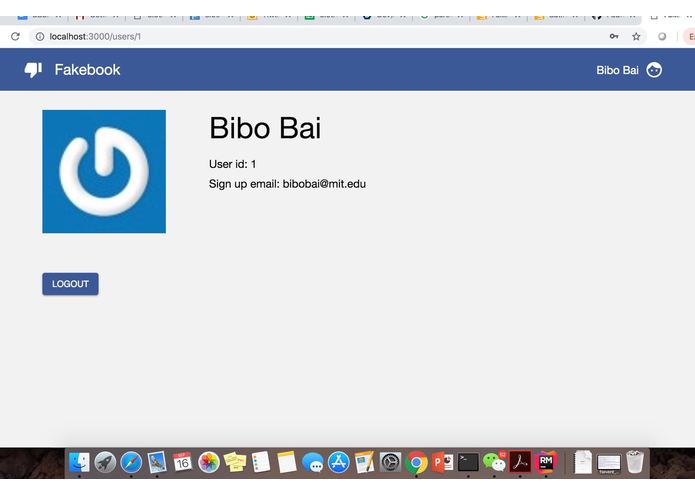The width and height of the screenshot is (695, 494).
Task: Click the Fakebook thumbs-down logo icon
Action: (x=33, y=70)
